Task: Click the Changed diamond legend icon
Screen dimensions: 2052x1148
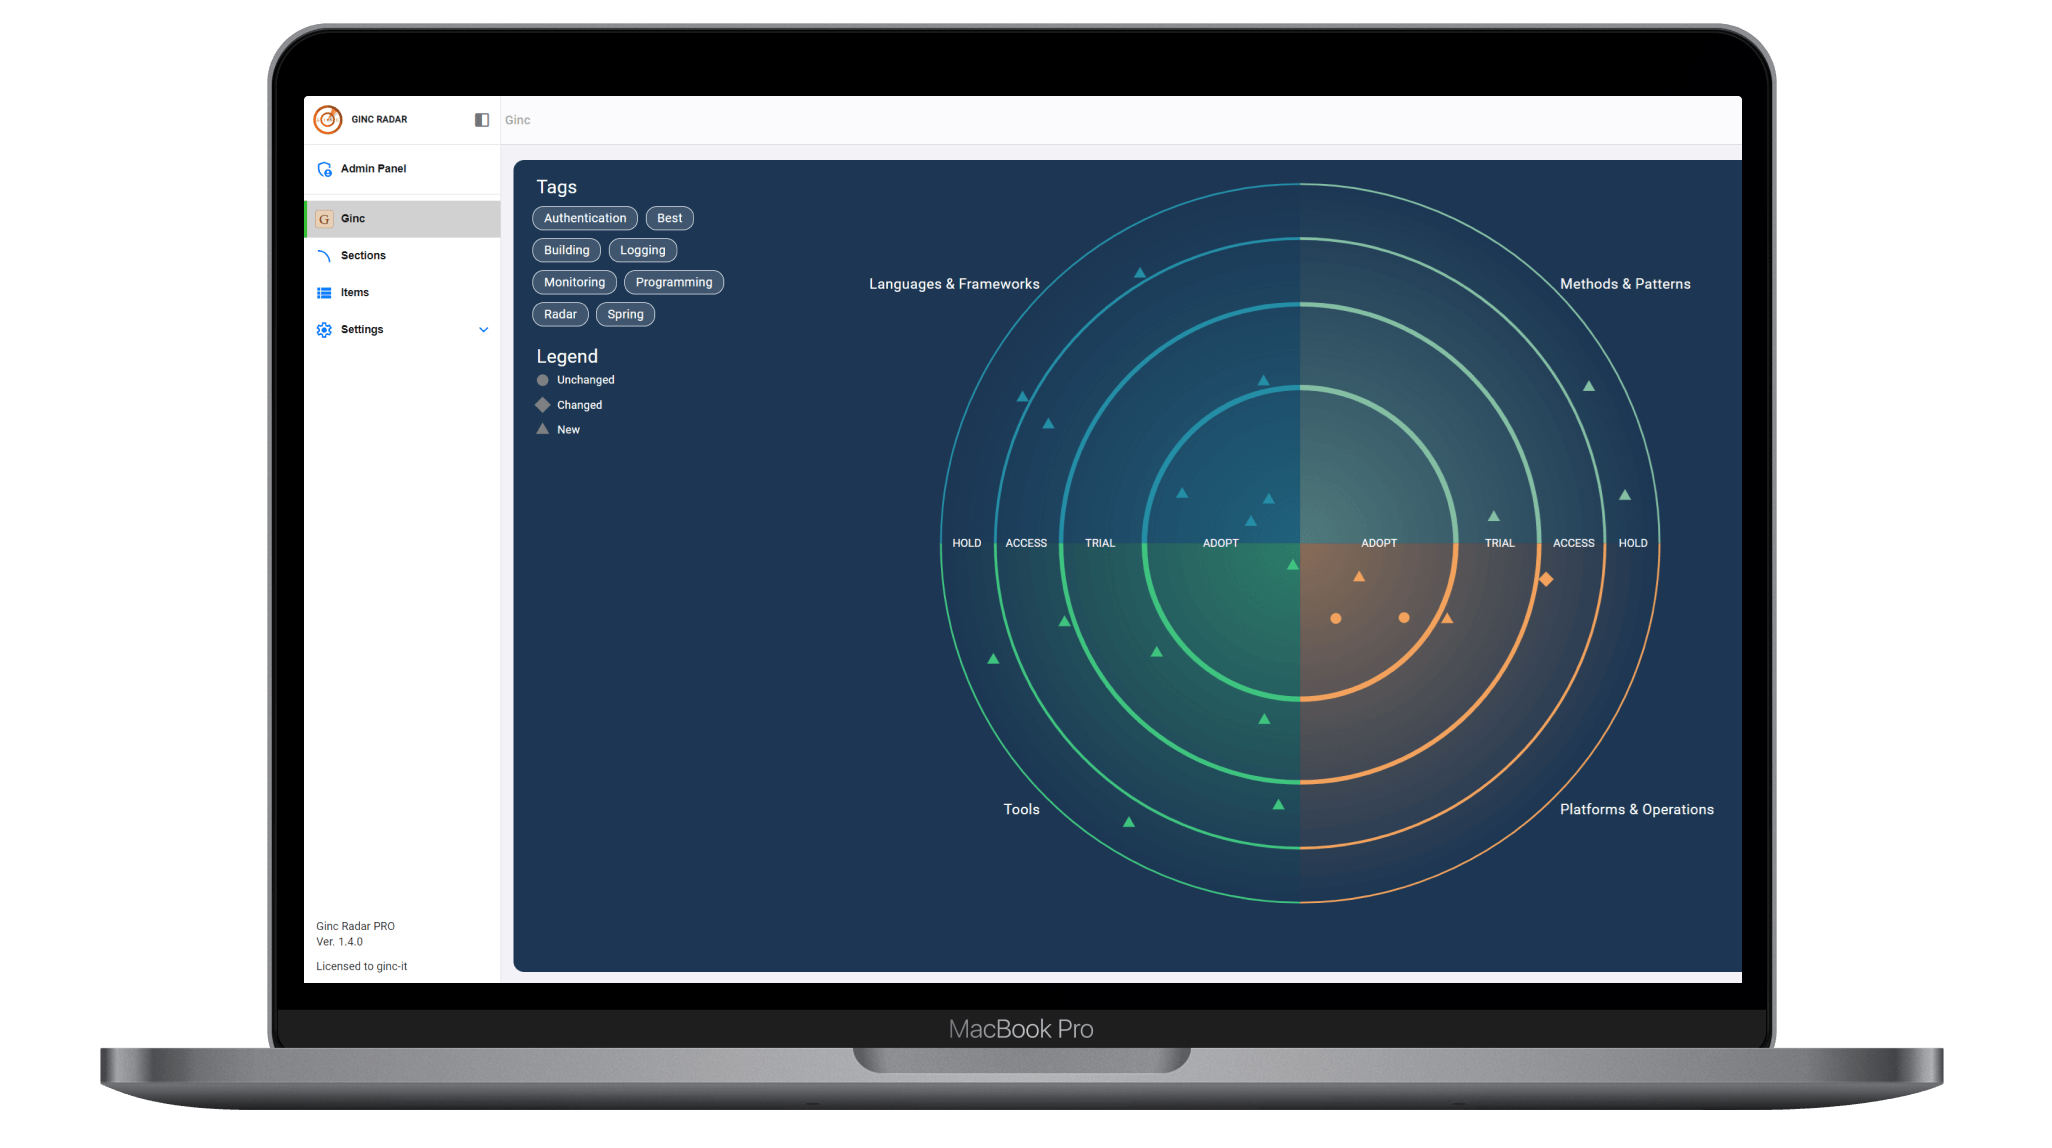Action: 542,405
